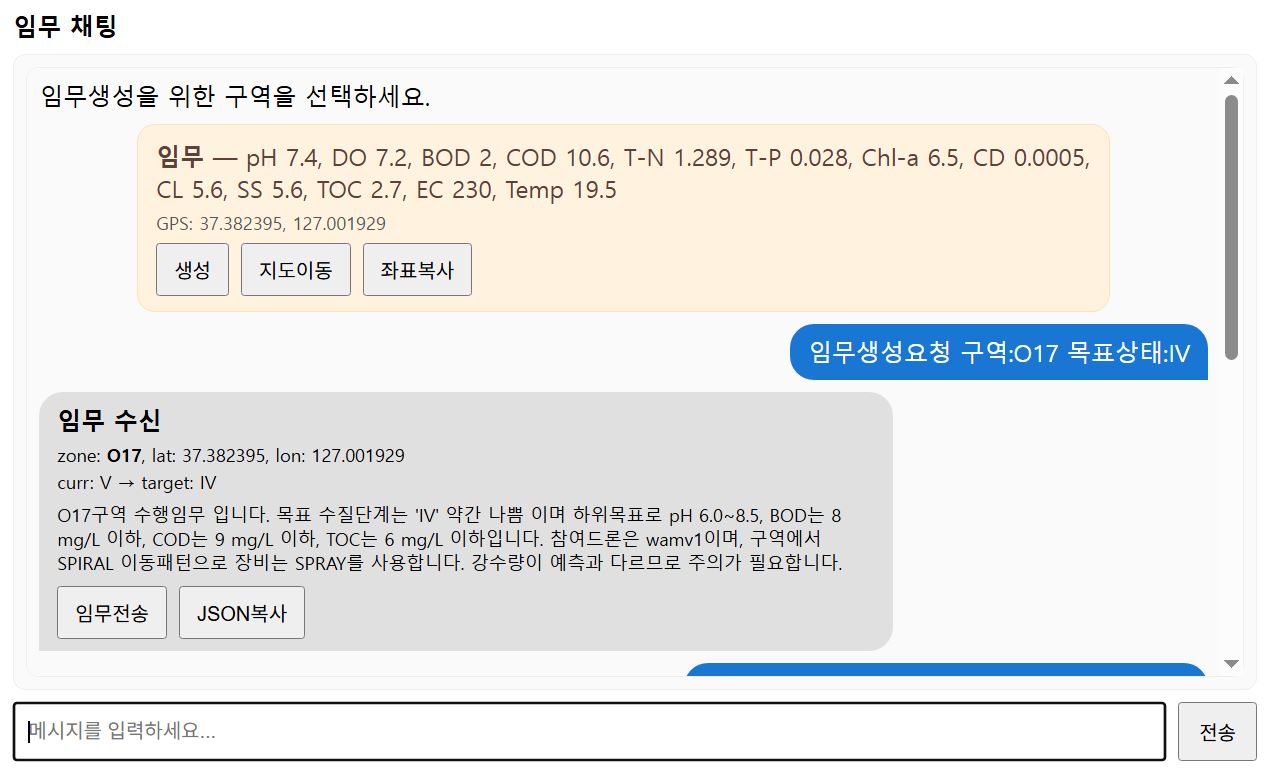Click the zone O17 lat/lon line
The image size is (1266, 770).
coord(231,456)
